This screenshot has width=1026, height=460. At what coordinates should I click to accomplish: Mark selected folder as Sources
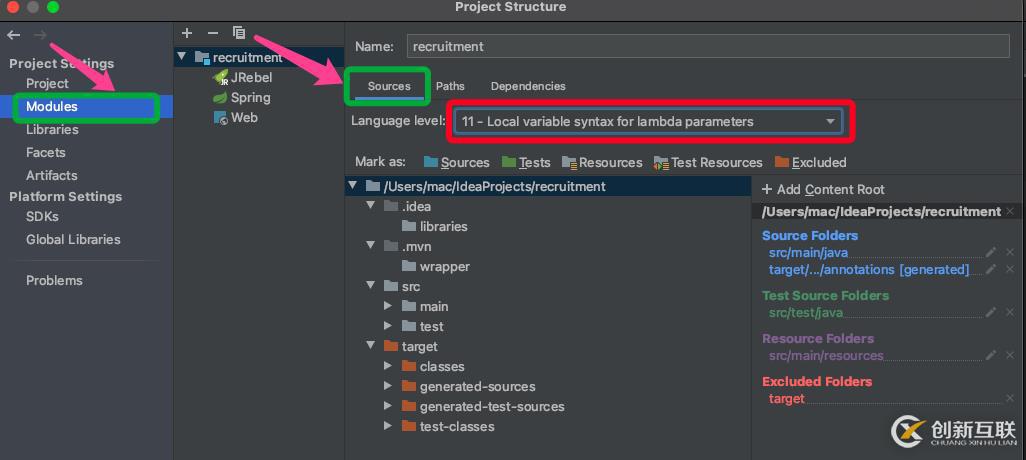click(456, 162)
